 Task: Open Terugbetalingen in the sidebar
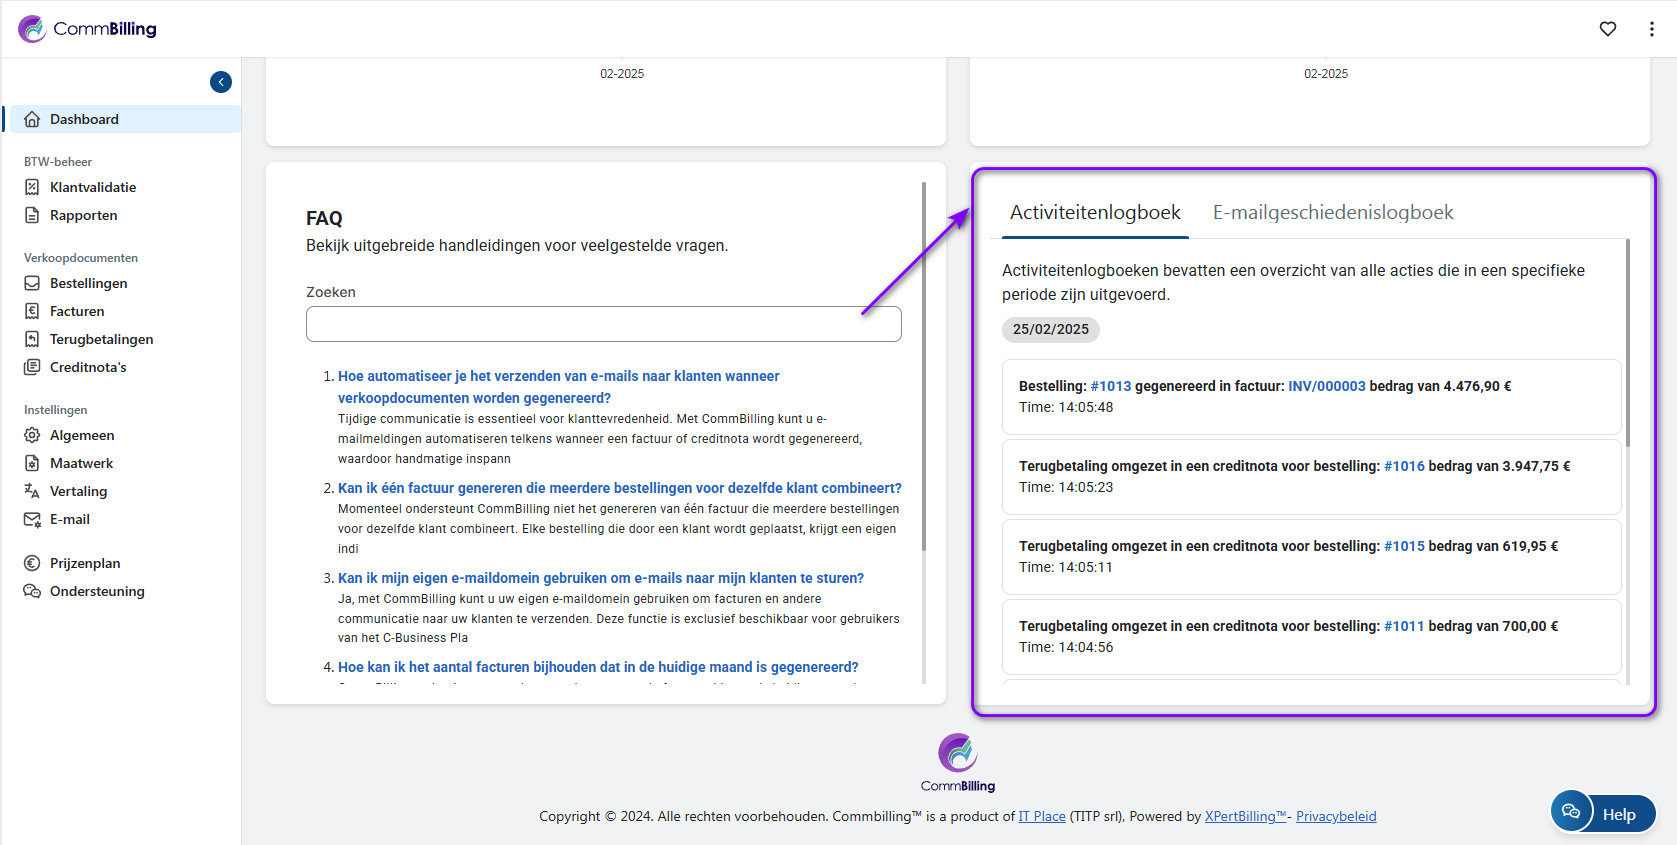tap(101, 339)
